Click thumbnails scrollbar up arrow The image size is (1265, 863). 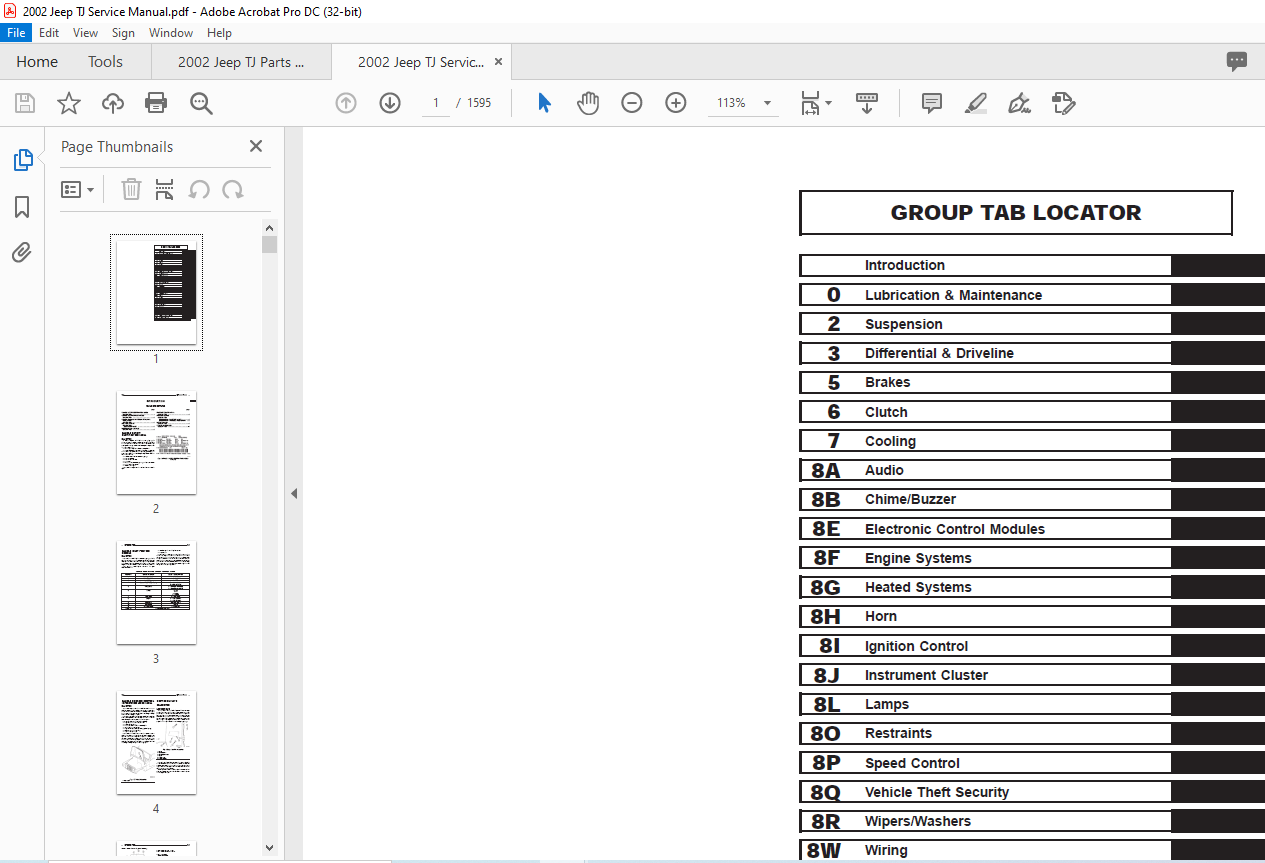click(x=269, y=228)
